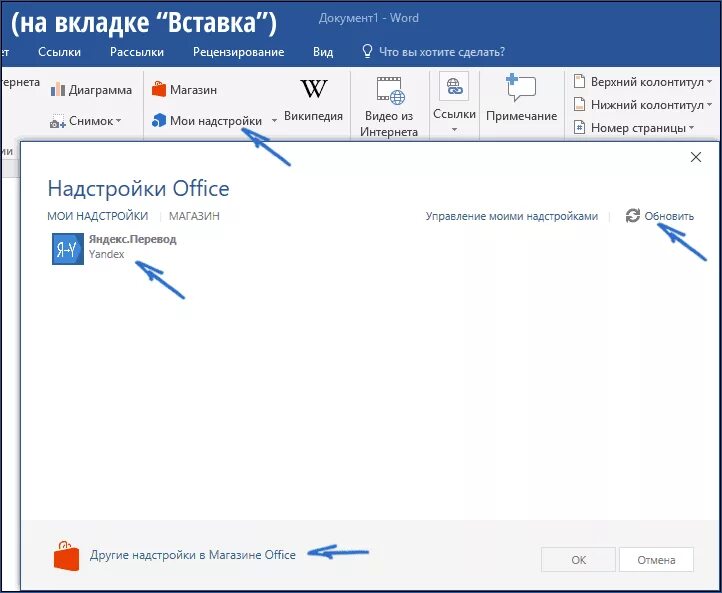Open Магазин from the ribbon
722x593 pixels.
(x=184, y=89)
